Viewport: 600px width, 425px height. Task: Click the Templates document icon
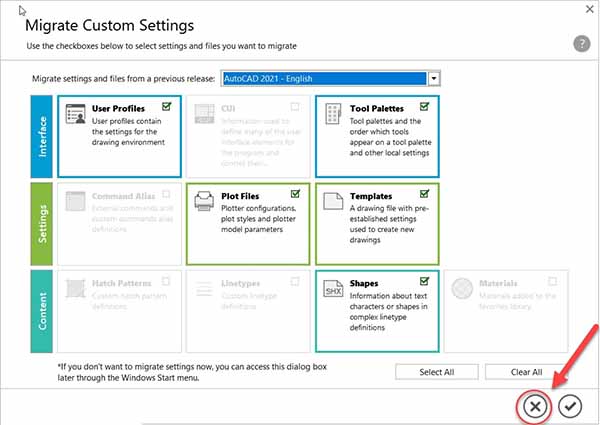tap(332, 202)
